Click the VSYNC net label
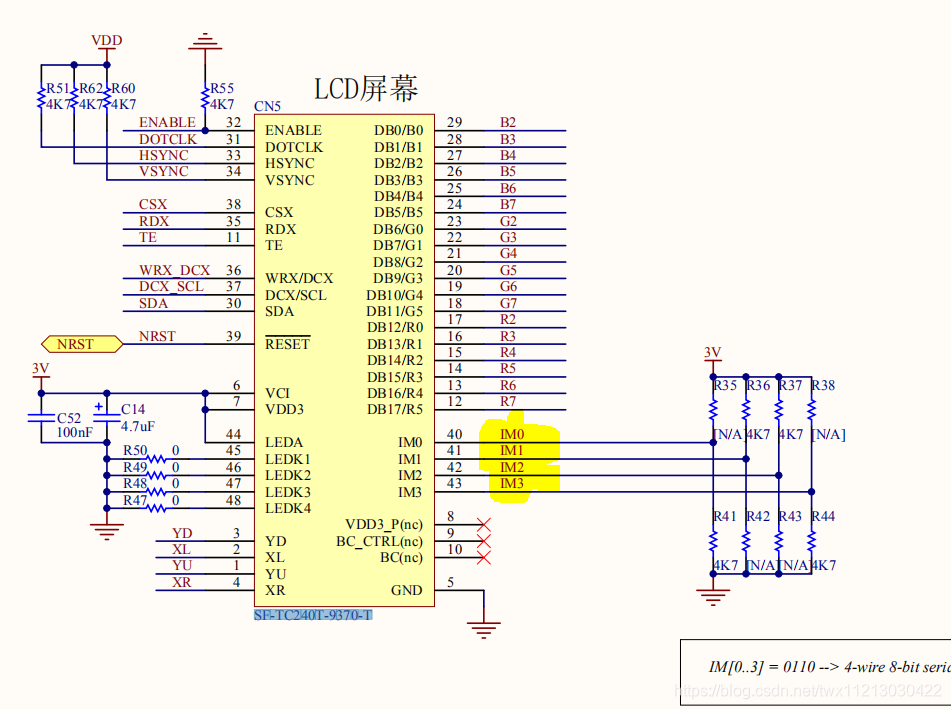The height and width of the screenshot is (709, 951). click(x=164, y=172)
